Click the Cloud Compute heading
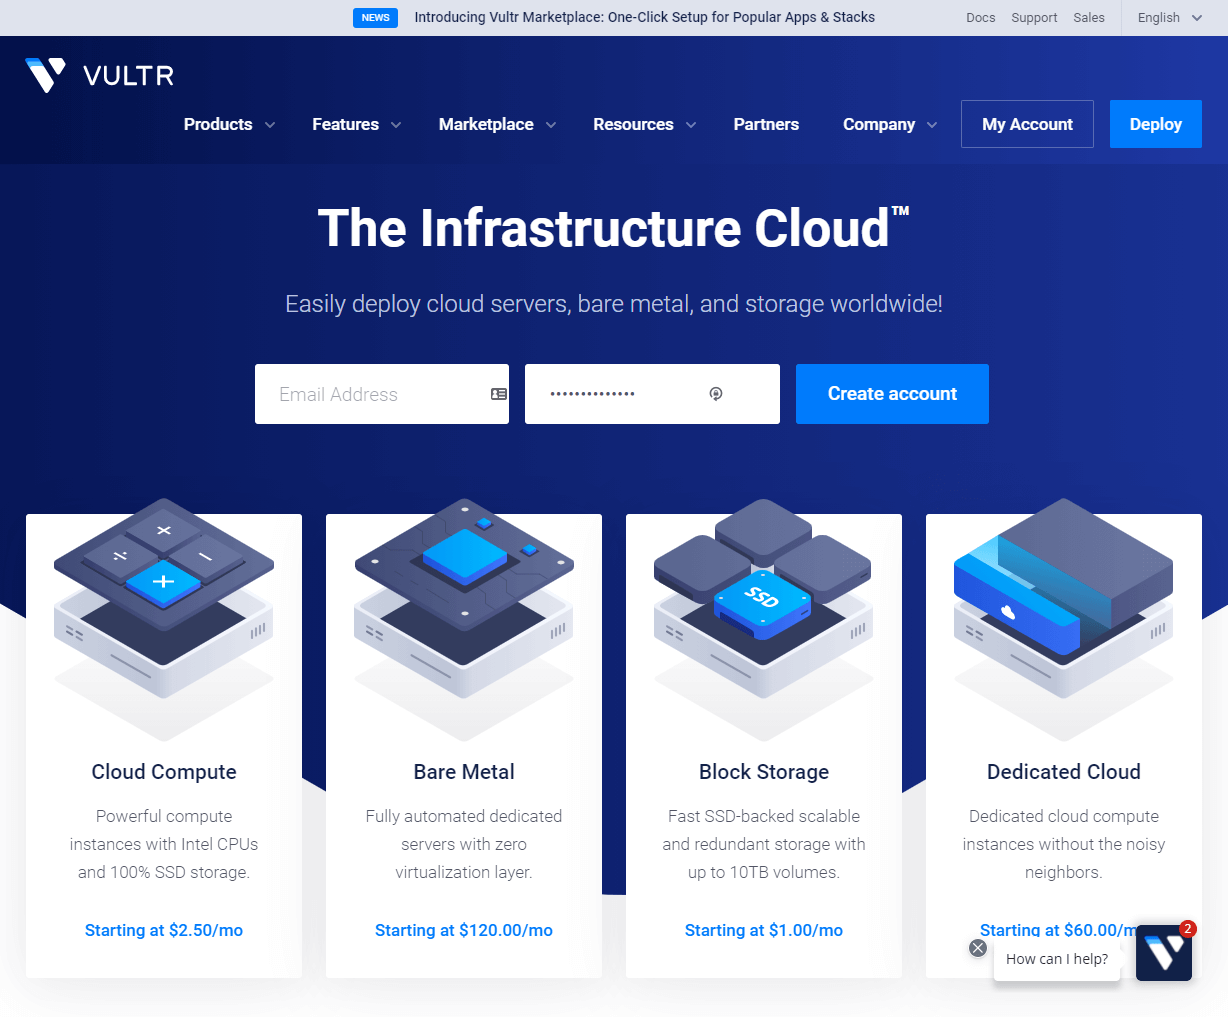Viewport: 1228px width, 1017px height. (164, 772)
